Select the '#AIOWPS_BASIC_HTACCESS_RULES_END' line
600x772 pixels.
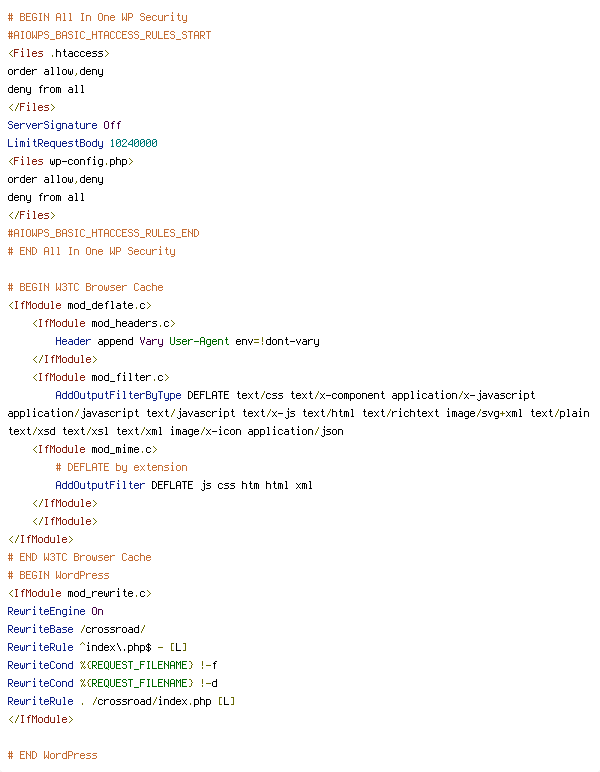(x=103, y=233)
